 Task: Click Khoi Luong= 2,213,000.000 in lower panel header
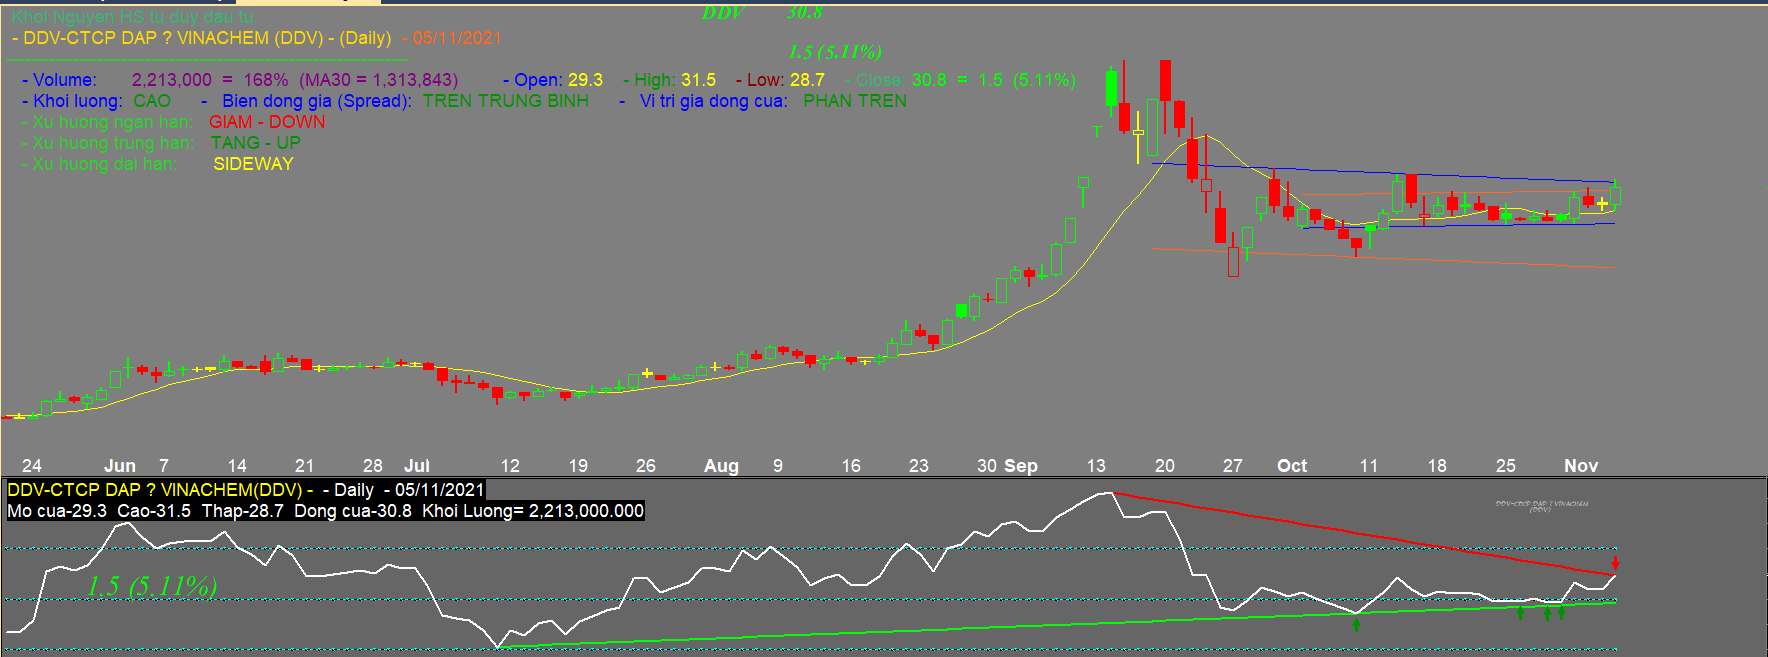point(532,511)
